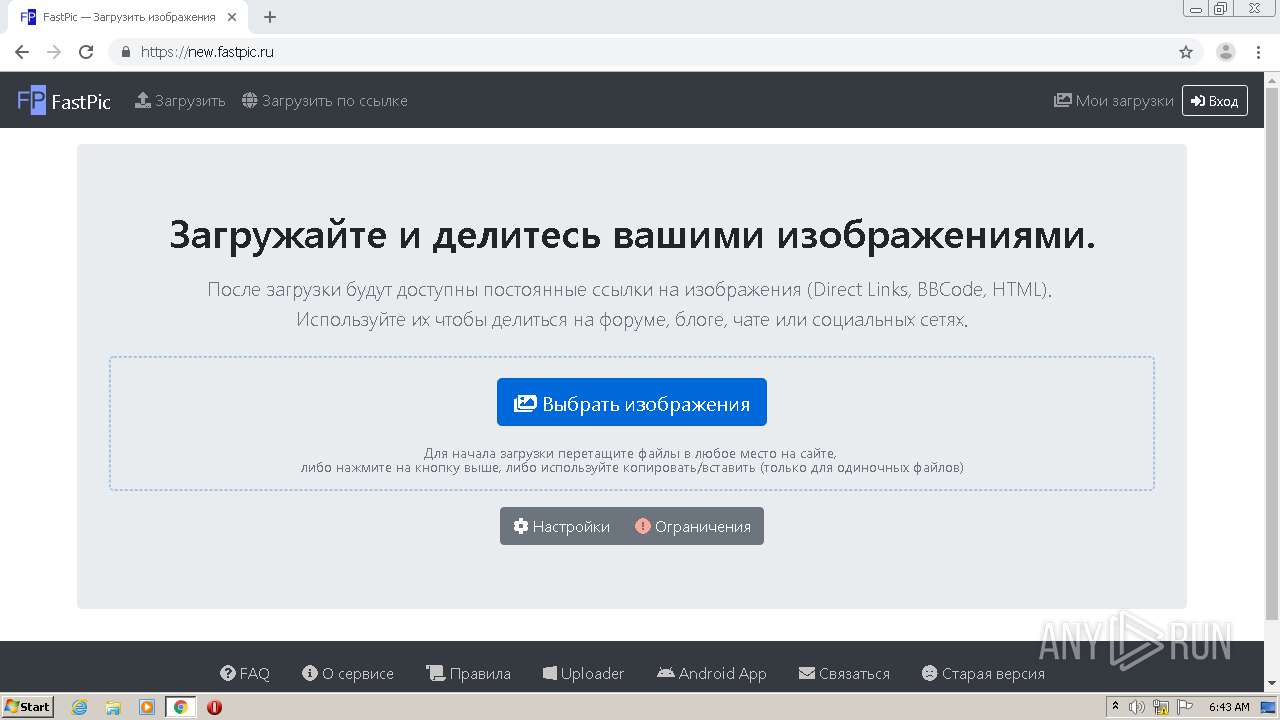Click dashed drop zone hint text
The width and height of the screenshot is (1280, 720).
click(x=632, y=460)
